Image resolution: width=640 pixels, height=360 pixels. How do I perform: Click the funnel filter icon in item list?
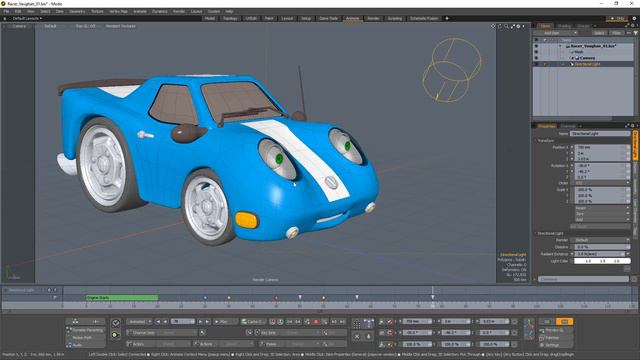[636, 33]
